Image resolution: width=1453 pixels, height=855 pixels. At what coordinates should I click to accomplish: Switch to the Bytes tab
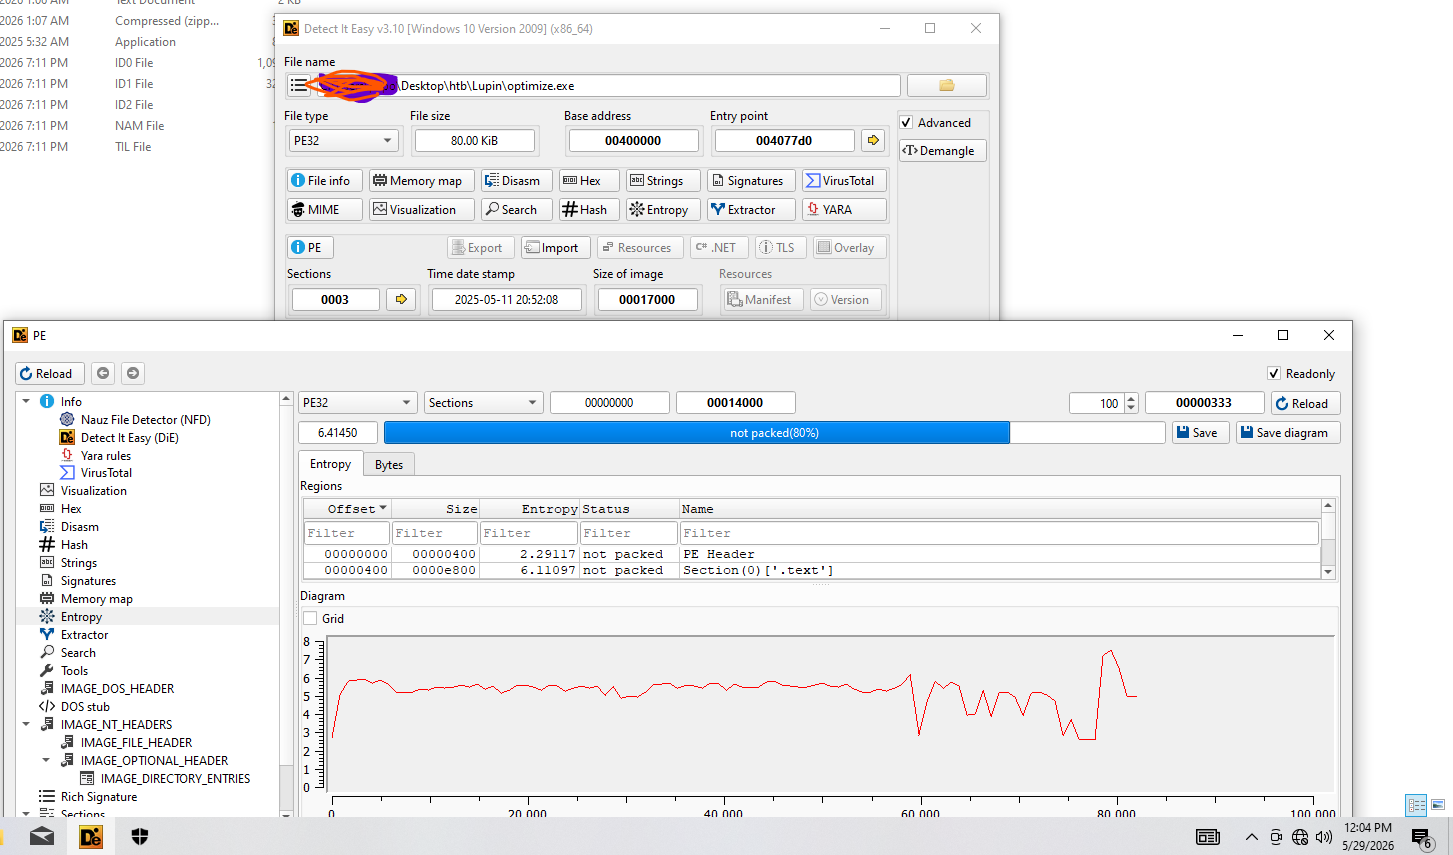389,465
